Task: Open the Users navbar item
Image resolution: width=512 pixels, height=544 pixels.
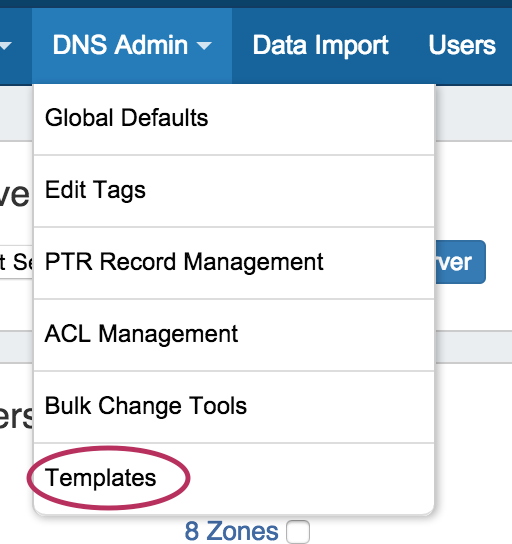Action: [x=462, y=45]
